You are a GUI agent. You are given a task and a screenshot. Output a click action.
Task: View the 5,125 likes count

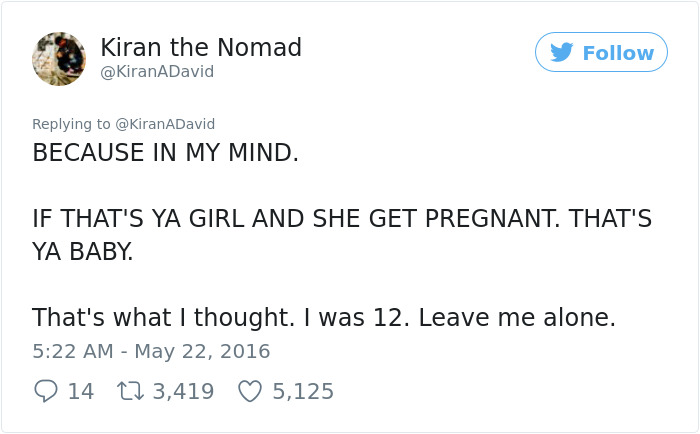pyautogui.click(x=303, y=391)
